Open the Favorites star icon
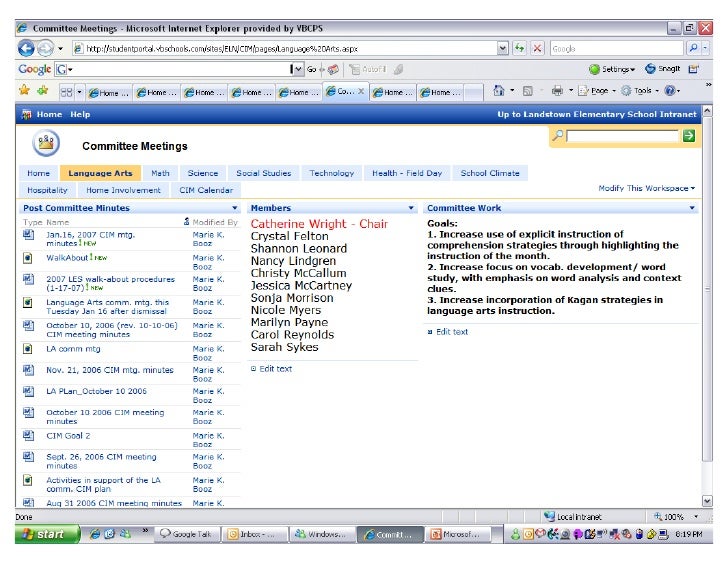 click(24, 91)
